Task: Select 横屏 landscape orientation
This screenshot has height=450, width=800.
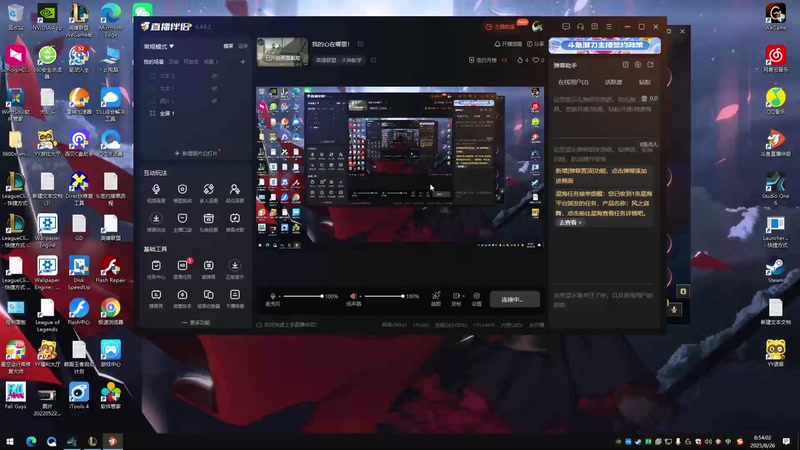Action: 229,46
